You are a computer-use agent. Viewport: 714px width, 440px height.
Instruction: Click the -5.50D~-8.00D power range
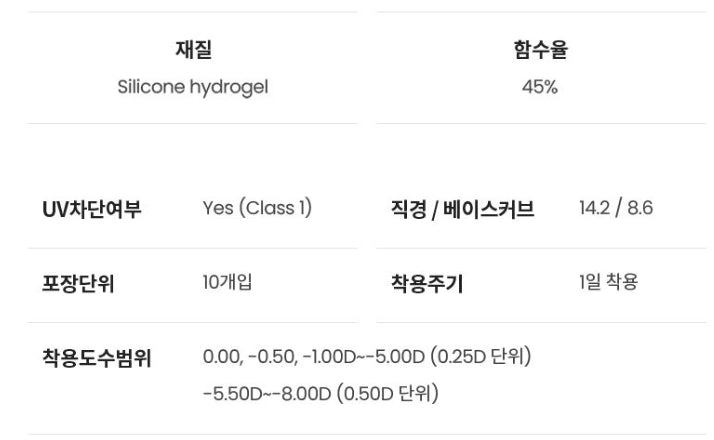[x=266, y=393]
